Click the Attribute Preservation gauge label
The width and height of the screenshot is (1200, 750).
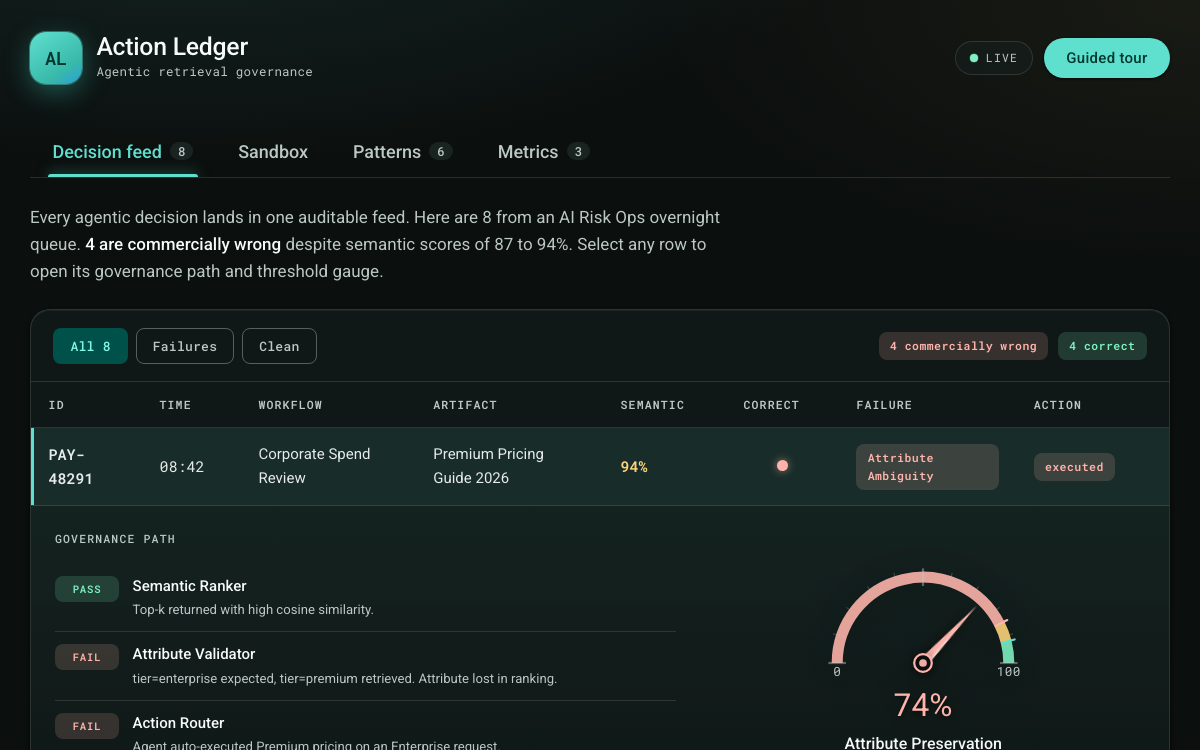coord(923,742)
